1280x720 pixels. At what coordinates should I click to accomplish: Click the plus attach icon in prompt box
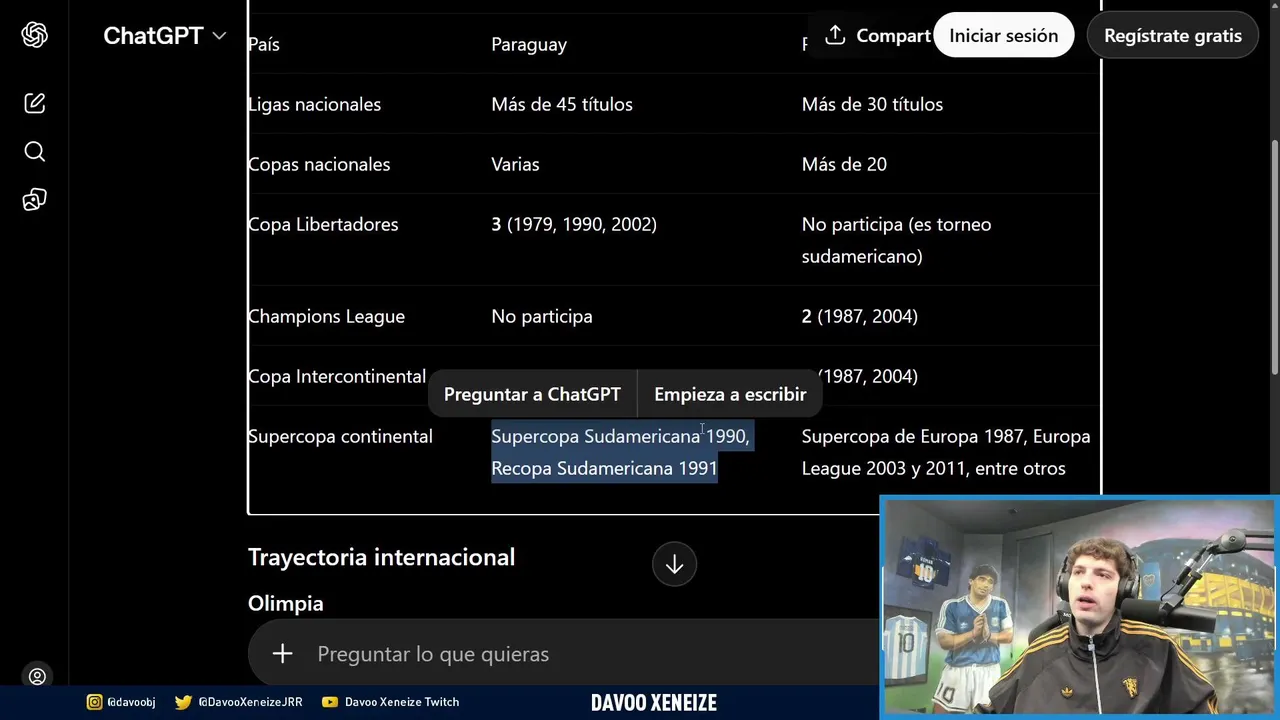click(282, 654)
